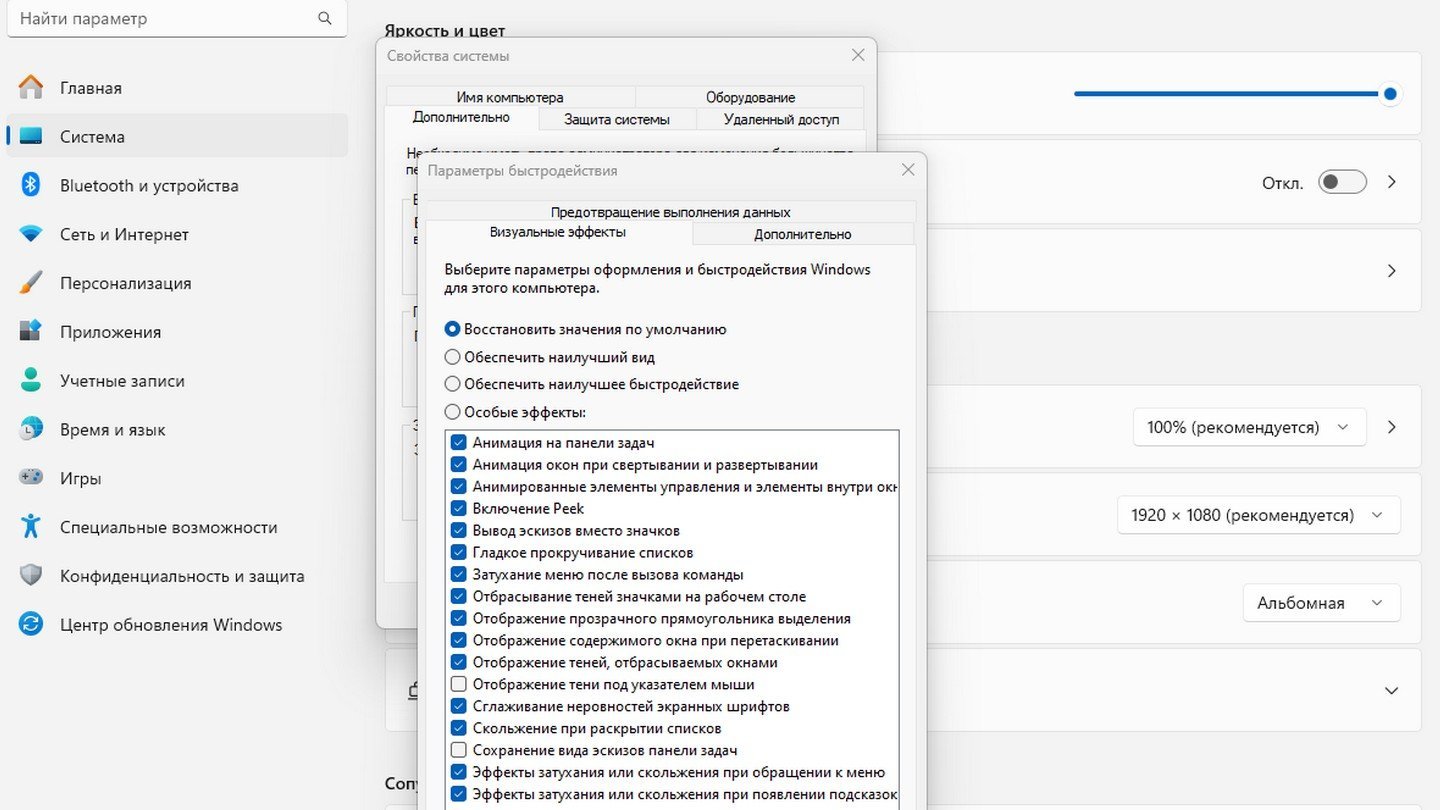Viewport: 1440px width, 810px height.
Task: Click the brightness slider handle
Action: click(1390, 94)
